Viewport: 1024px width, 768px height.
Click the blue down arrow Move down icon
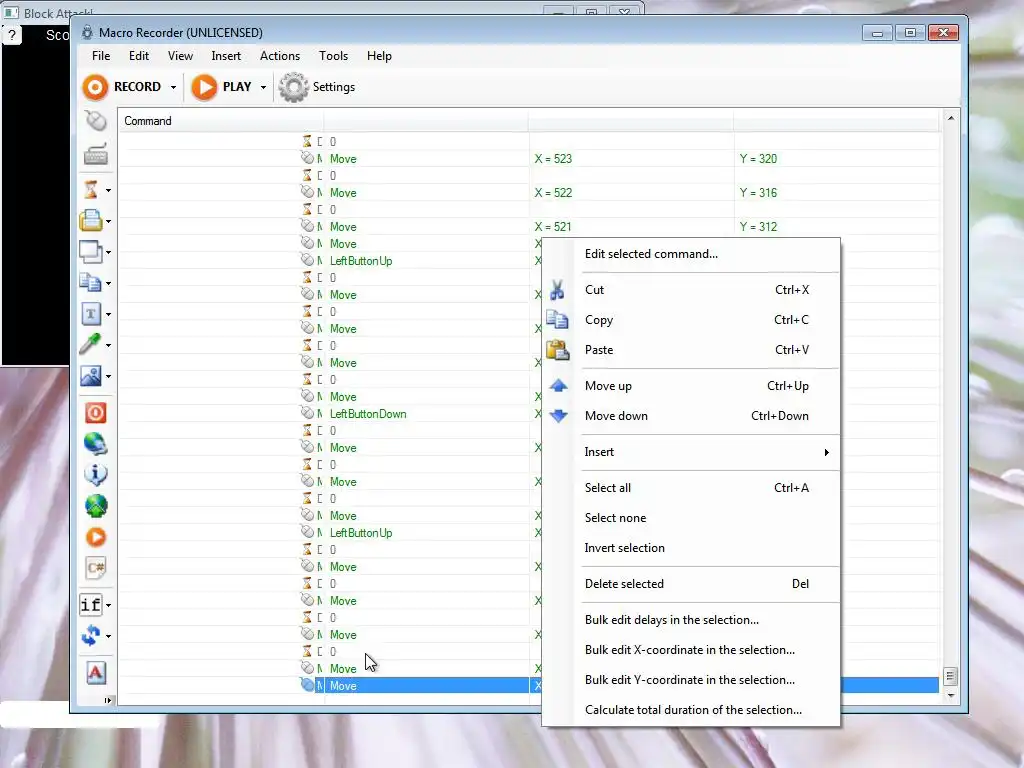click(558, 415)
